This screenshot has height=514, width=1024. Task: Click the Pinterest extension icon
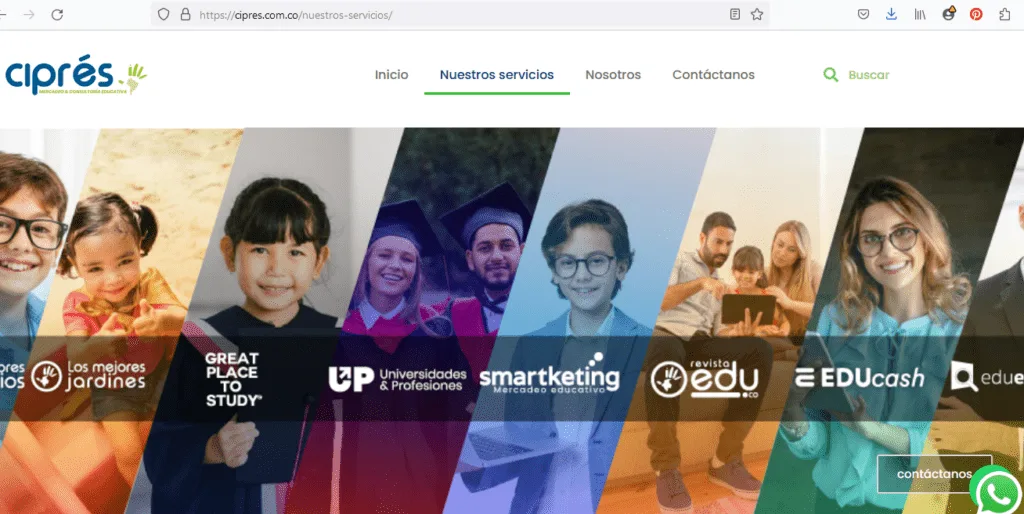(x=976, y=14)
